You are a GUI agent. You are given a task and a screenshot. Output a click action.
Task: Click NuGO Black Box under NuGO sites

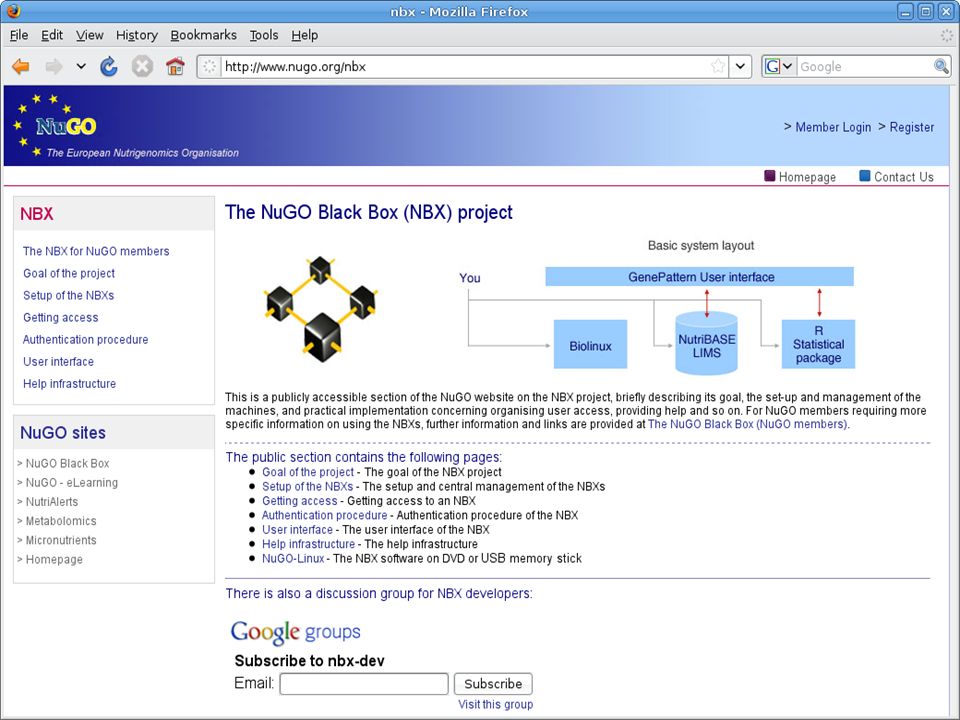[67, 463]
